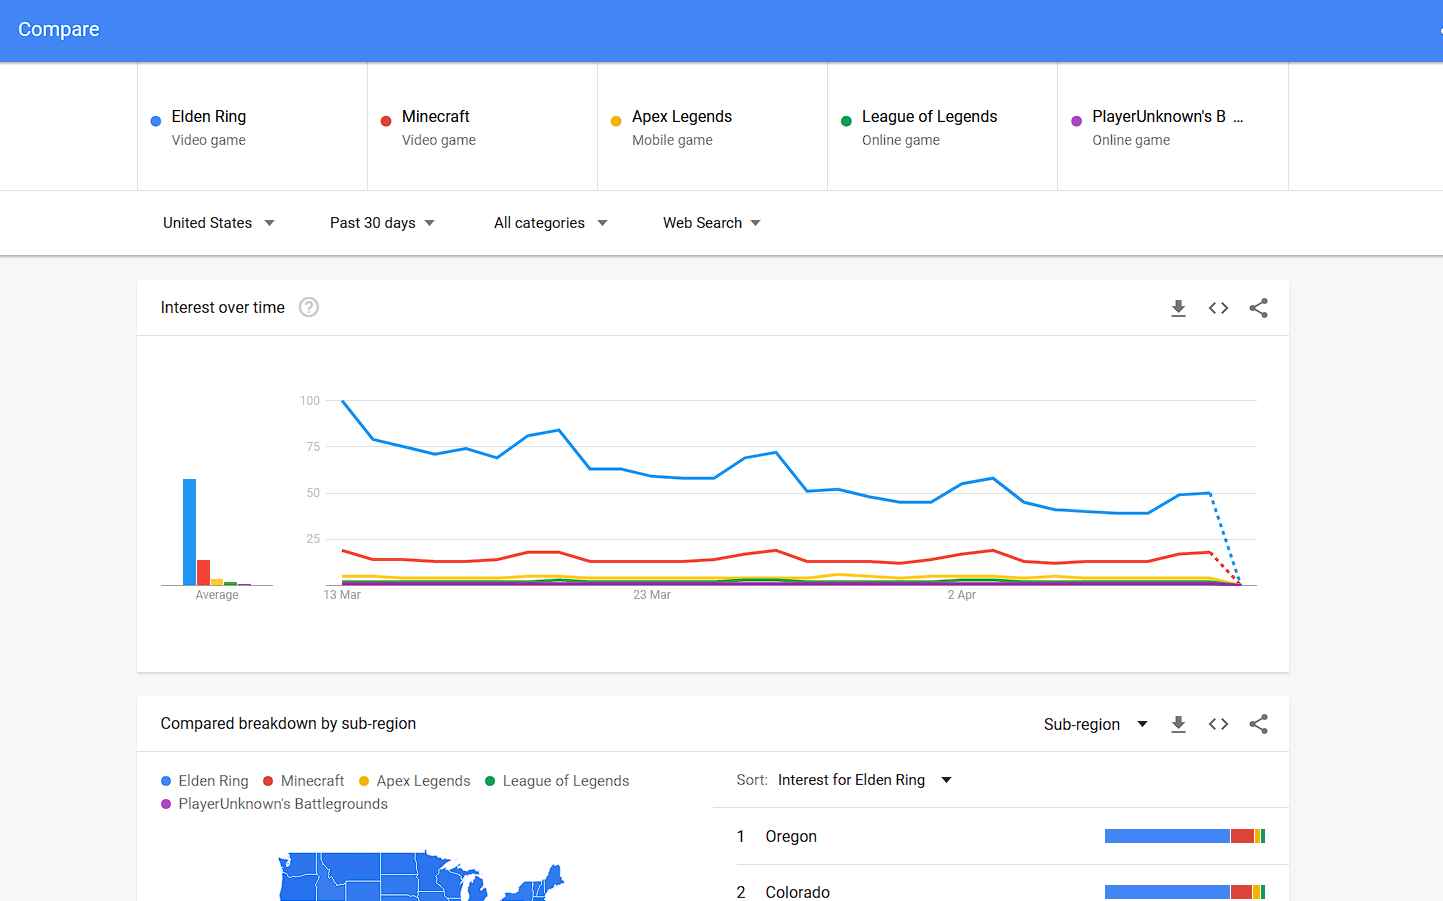Open the United States region dropdown
The width and height of the screenshot is (1443, 901).
tap(218, 223)
